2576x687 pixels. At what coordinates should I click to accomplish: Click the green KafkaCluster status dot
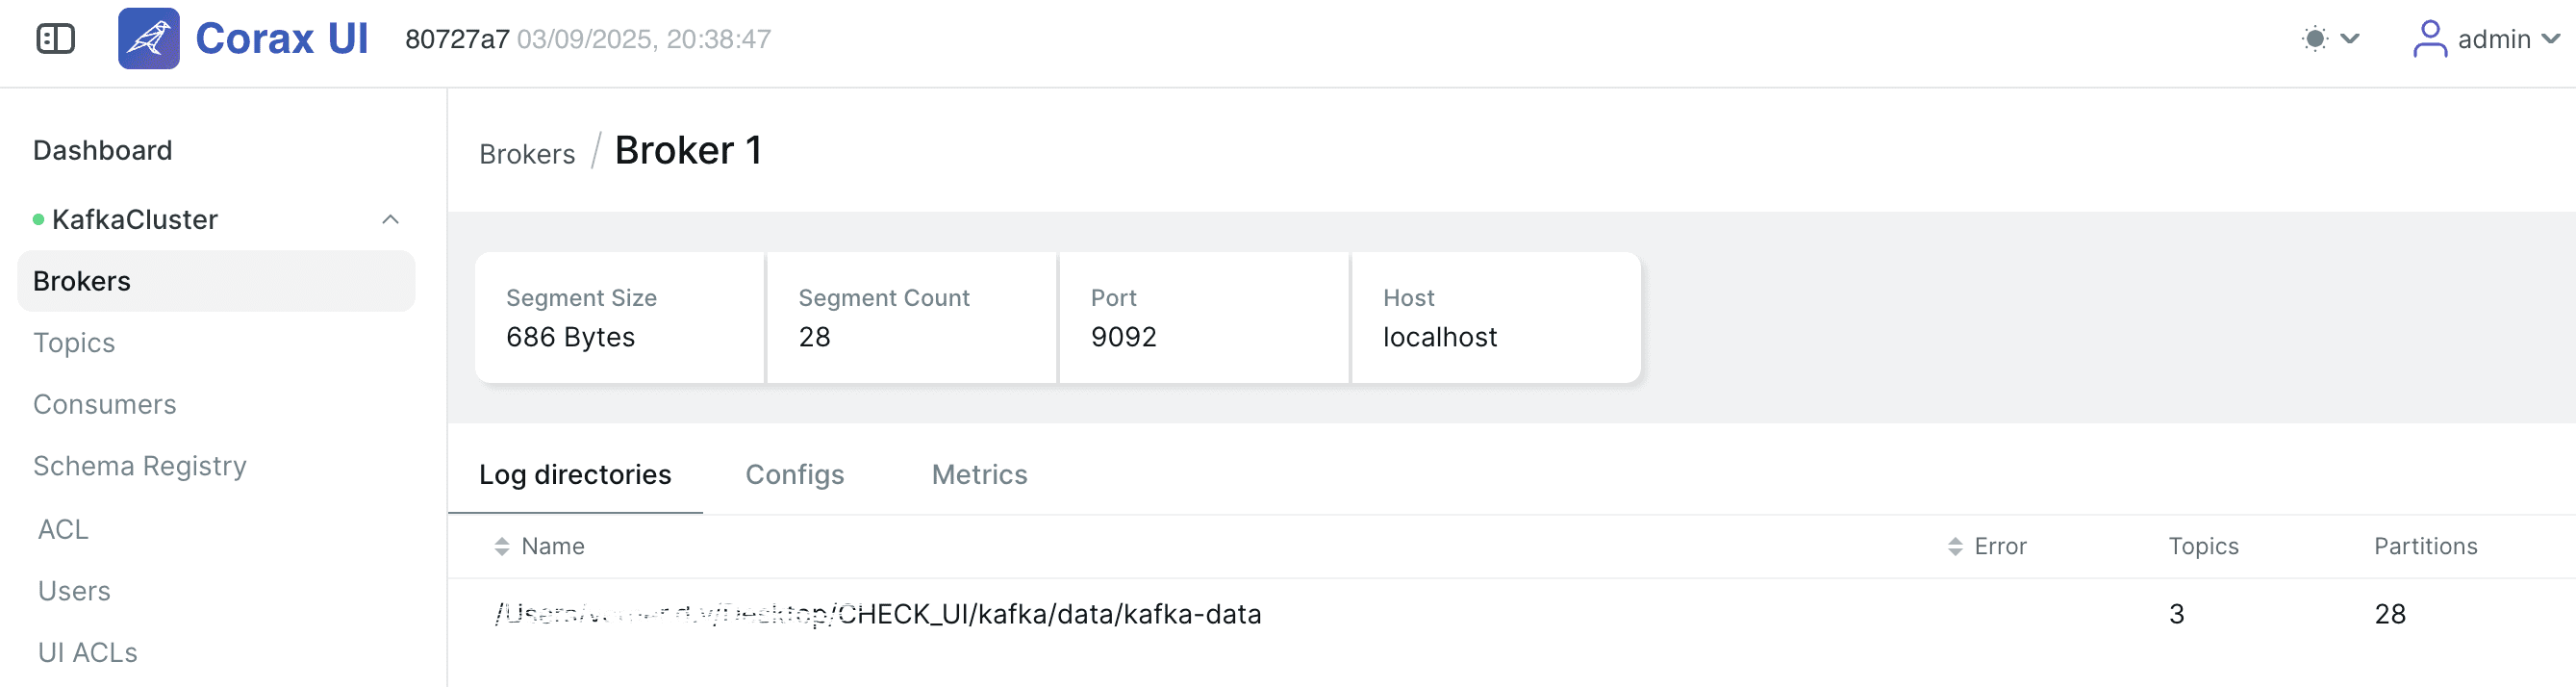pos(38,219)
